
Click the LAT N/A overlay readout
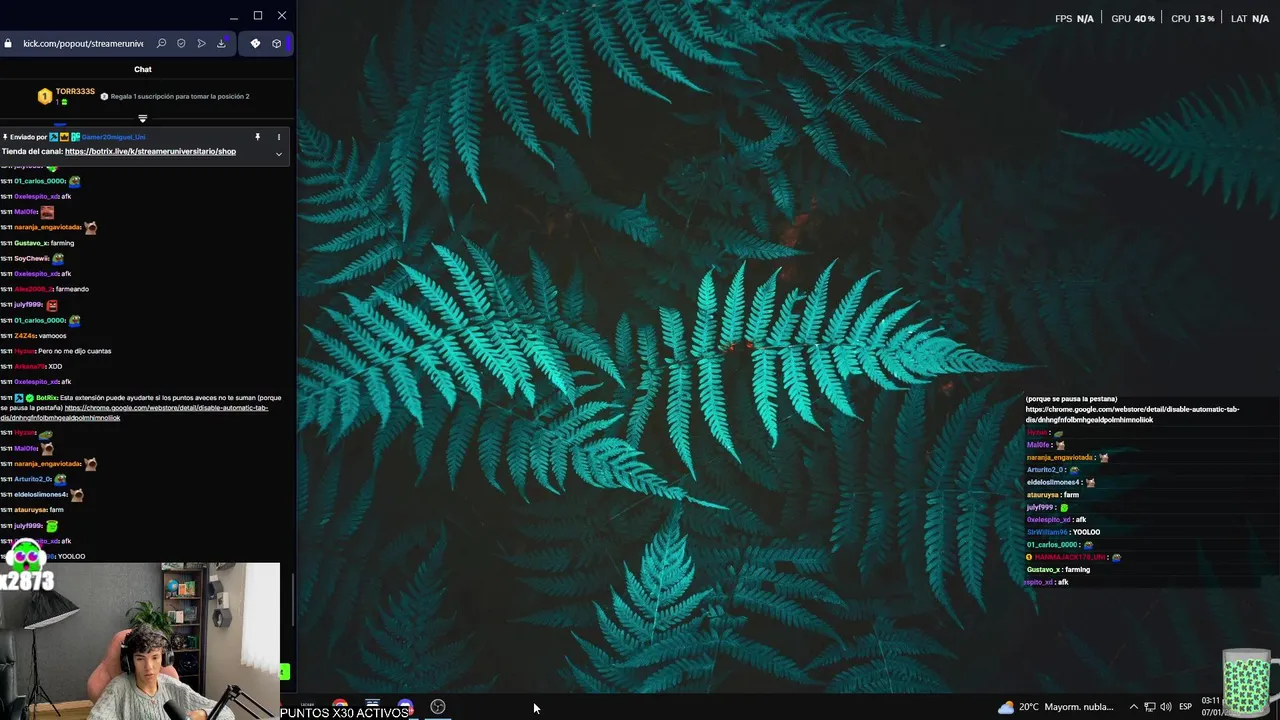(x=1250, y=19)
